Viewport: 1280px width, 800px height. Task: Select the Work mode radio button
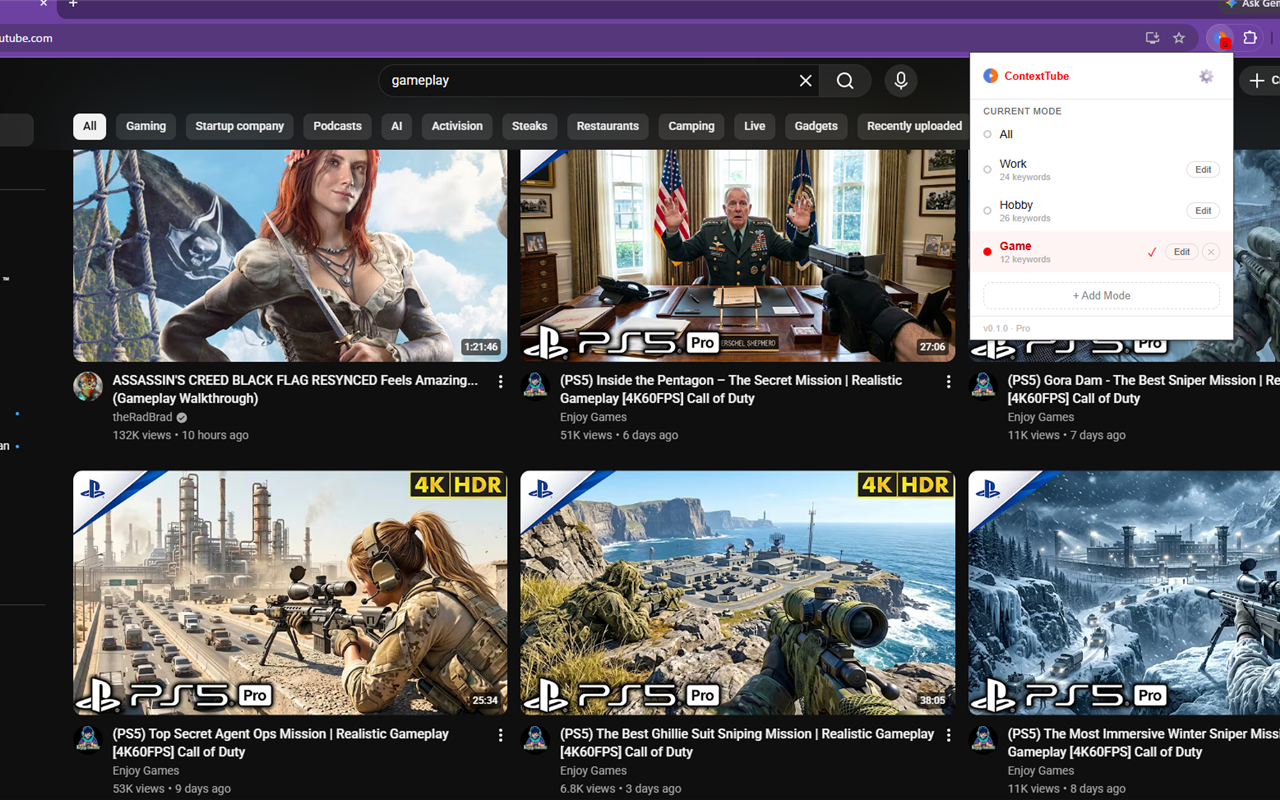pyautogui.click(x=988, y=170)
